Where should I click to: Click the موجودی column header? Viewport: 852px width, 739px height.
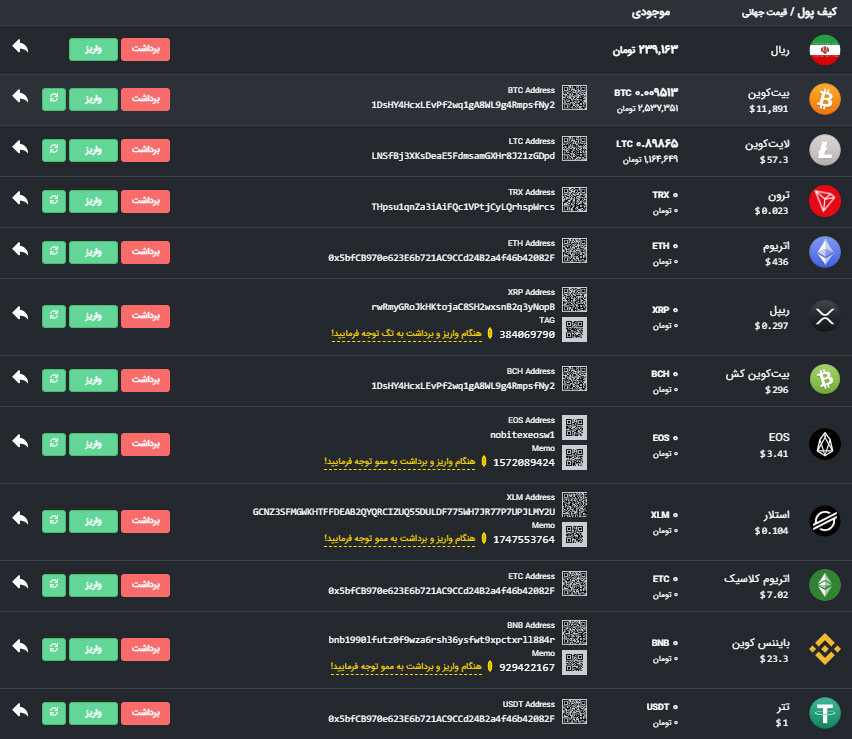click(x=651, y=13)
